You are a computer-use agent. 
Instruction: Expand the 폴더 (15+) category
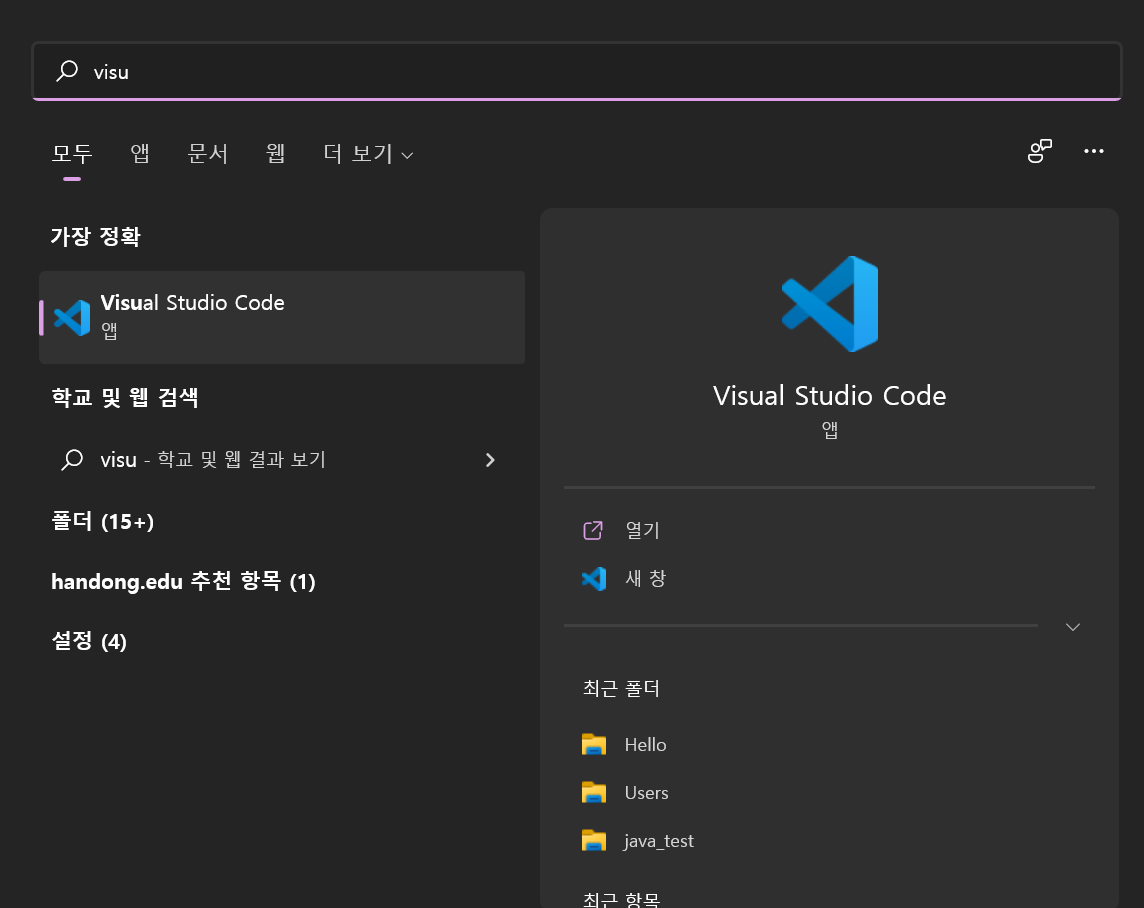(102, 521)
